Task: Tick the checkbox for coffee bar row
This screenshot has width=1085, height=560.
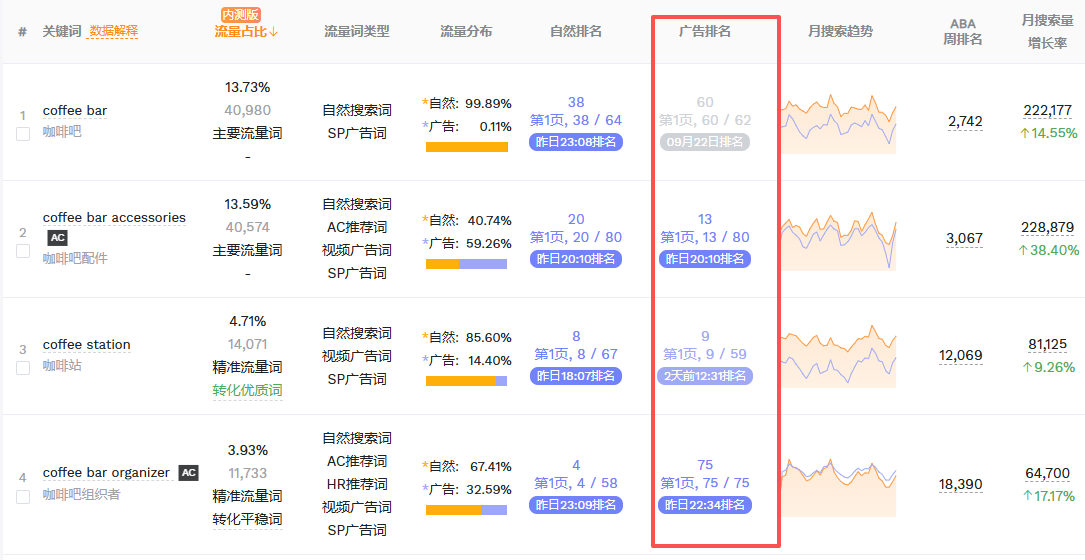Action: pyautogui.click(x=23, y=134)
